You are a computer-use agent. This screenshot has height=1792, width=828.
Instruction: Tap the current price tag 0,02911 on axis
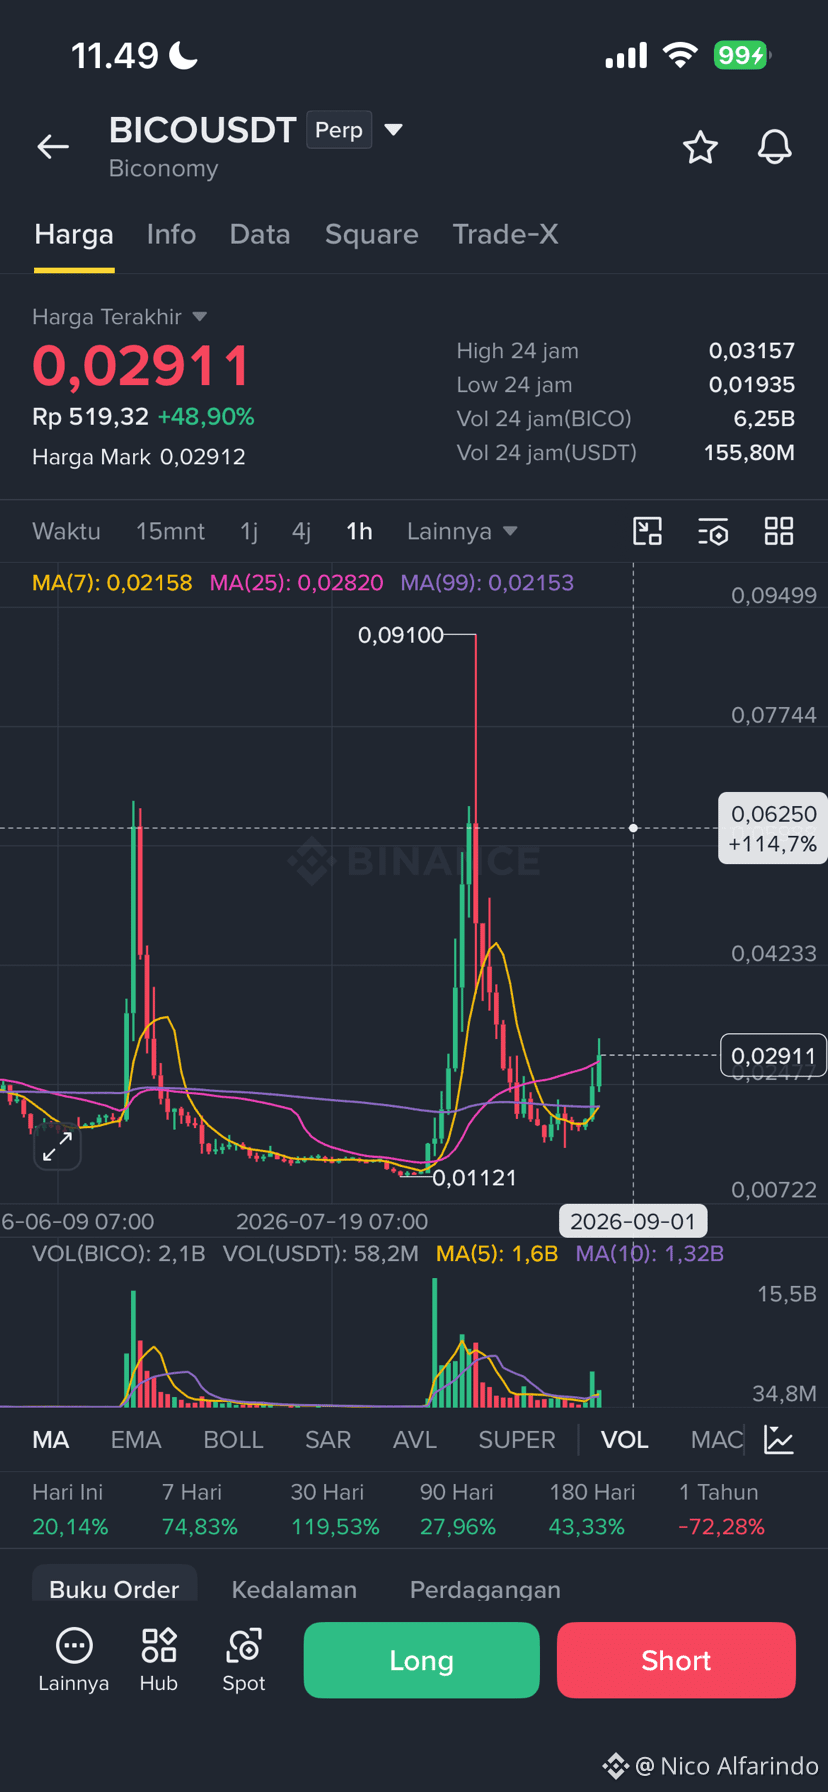pyautogui.click(x=773, y=1055)
